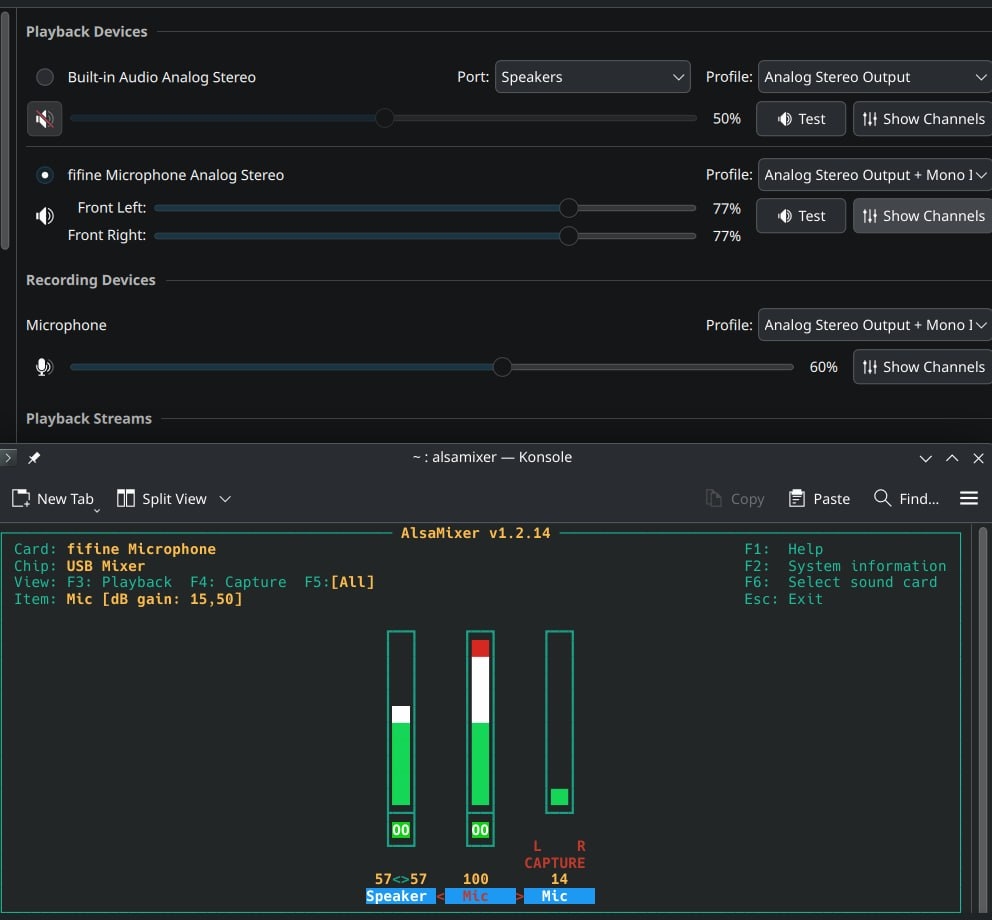The image size is (992, 920).
Task: Click F5:[All] view text
Action: [339, 582]
